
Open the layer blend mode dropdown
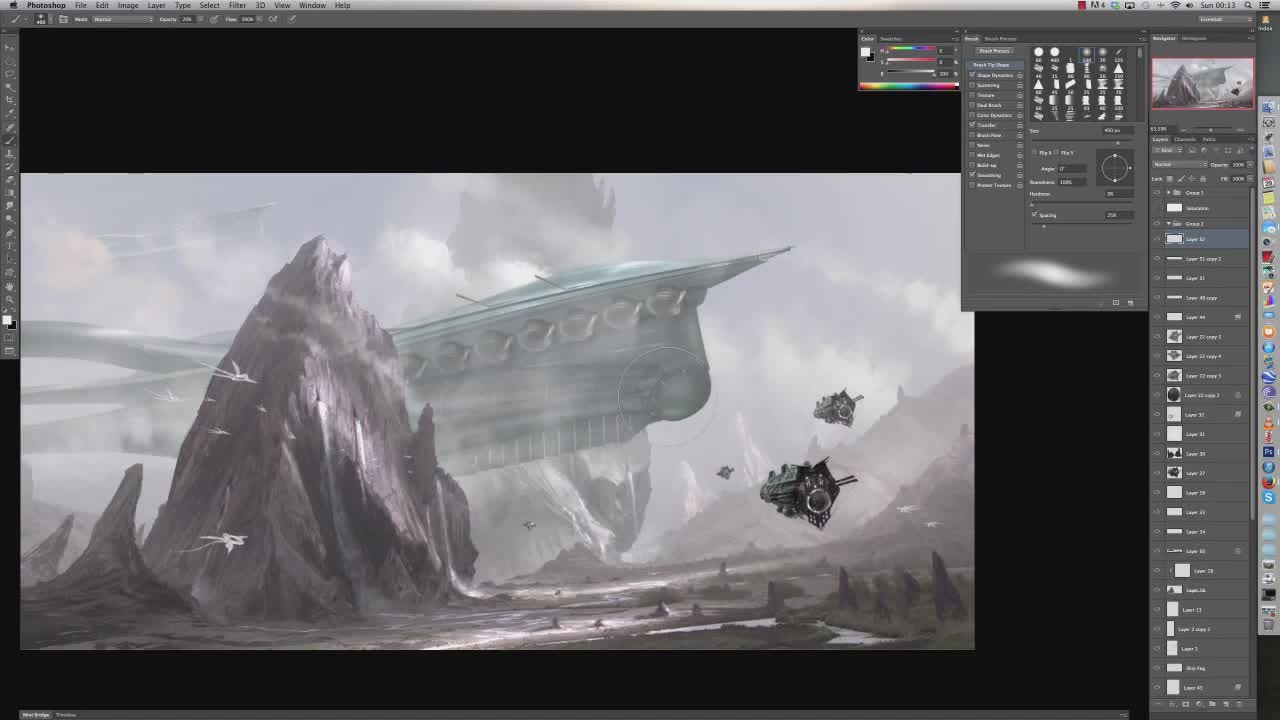1178,164
